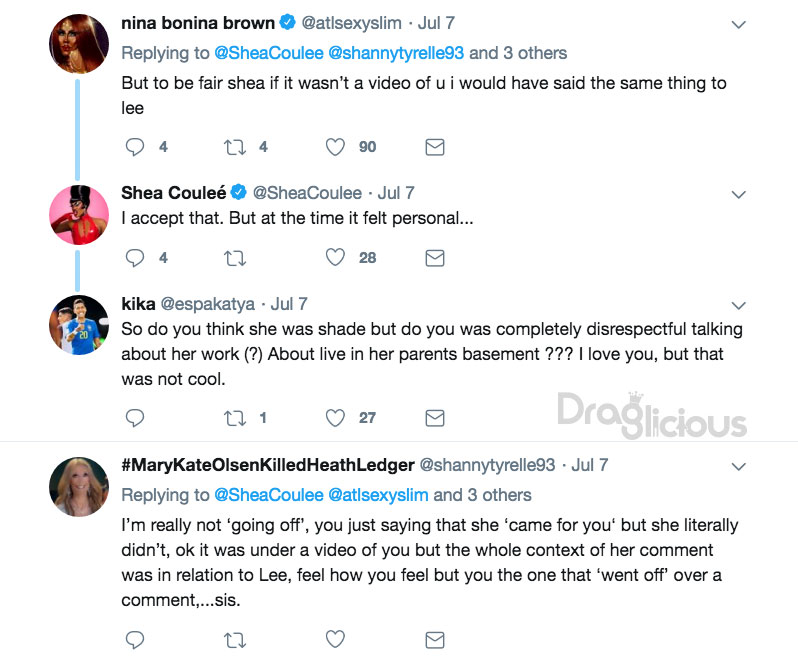Viewport: 798px width, 662px height.
Task: Open 'and 3 others' in nina's reply line
Action: tap(518, 53)
